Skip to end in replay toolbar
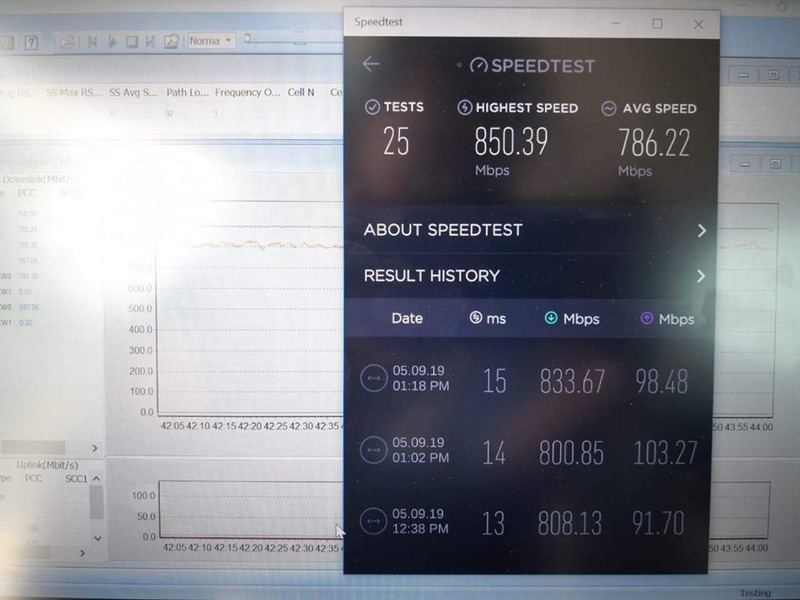This screenshot has width=800, height=600. point(151,41)
